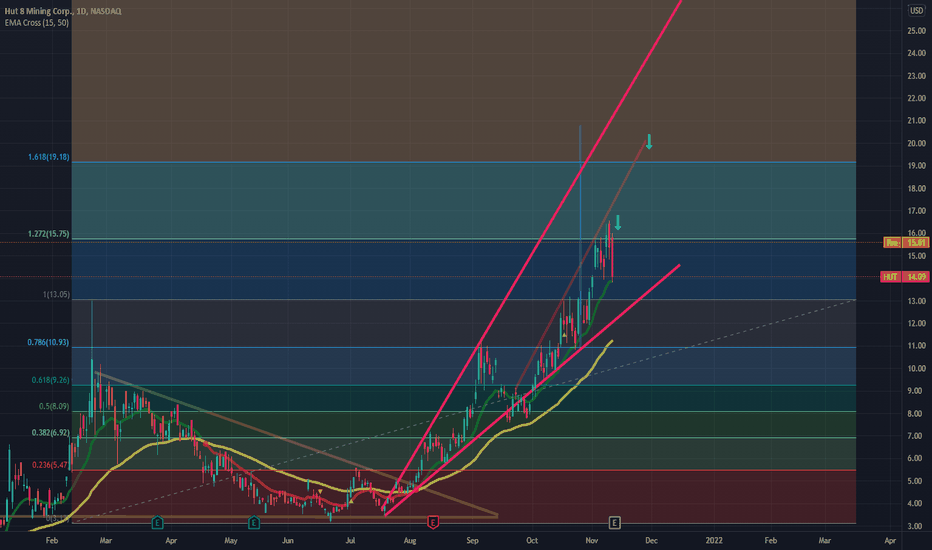Image resolution: width=932 pixels, height=550 pixels.
Task: Select the 0.618(9.26) Fibonacci level label
Action: tap(51, 380)
